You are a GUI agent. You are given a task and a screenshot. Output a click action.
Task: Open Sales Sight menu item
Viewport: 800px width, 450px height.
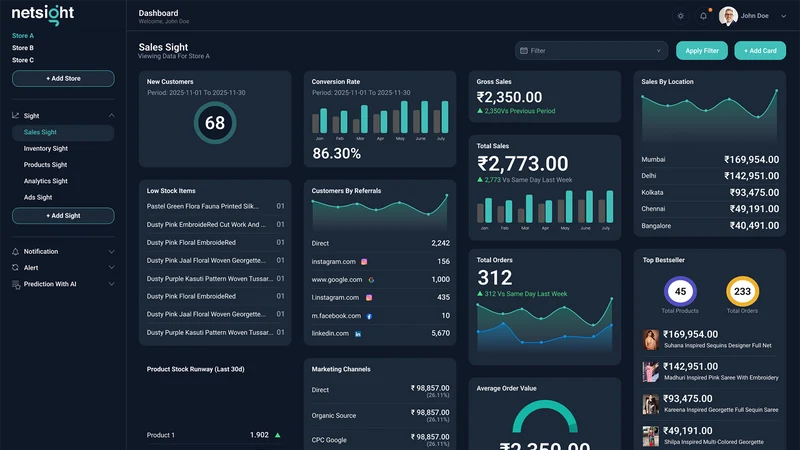63,133
